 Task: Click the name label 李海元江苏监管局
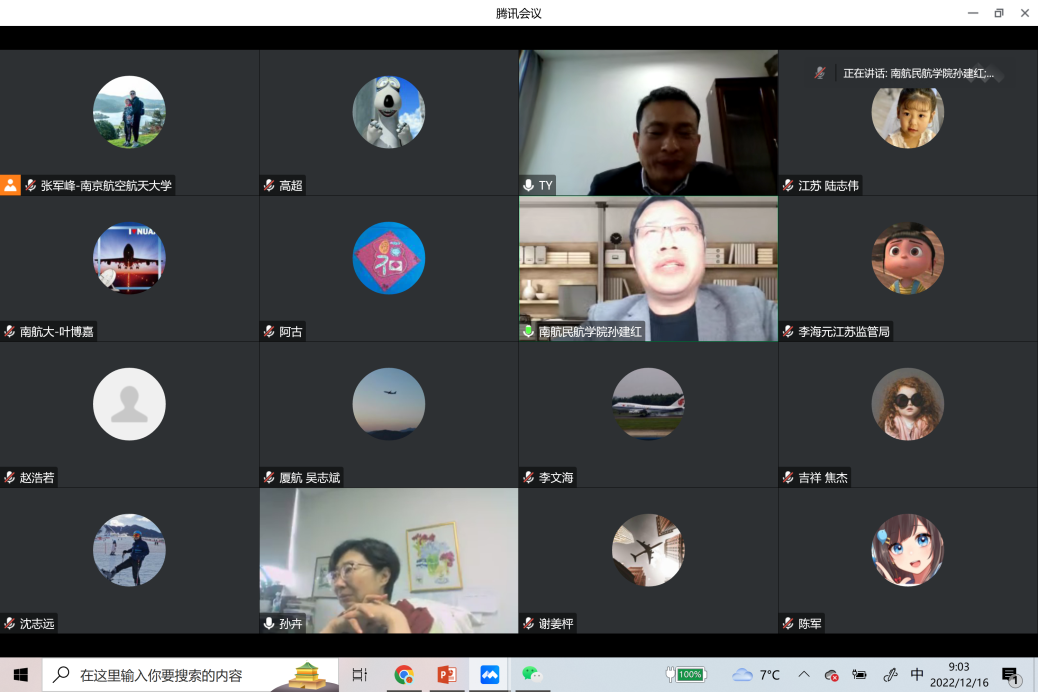coord(843,332)
